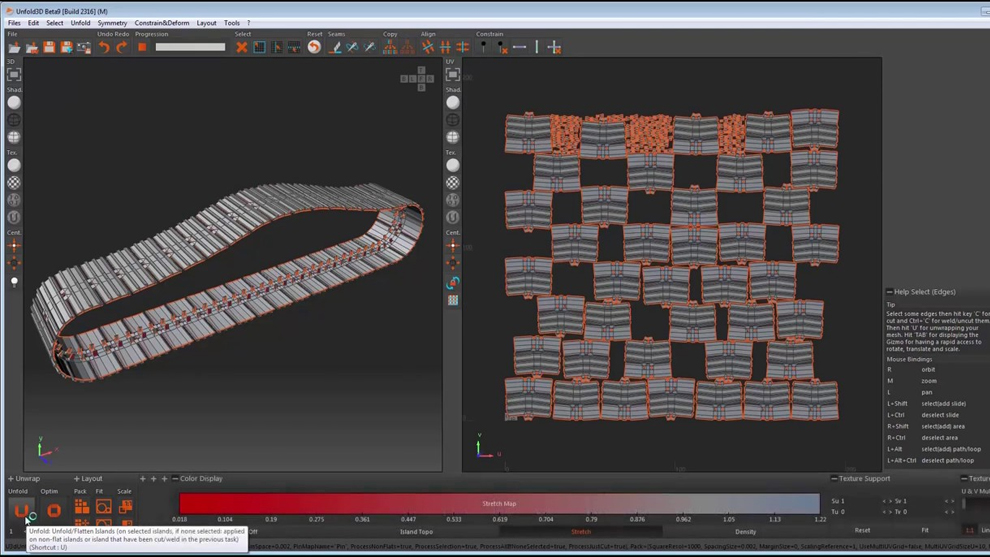Click the Fit layout icon
The image size is (990, 557).
tap(104, 506)
